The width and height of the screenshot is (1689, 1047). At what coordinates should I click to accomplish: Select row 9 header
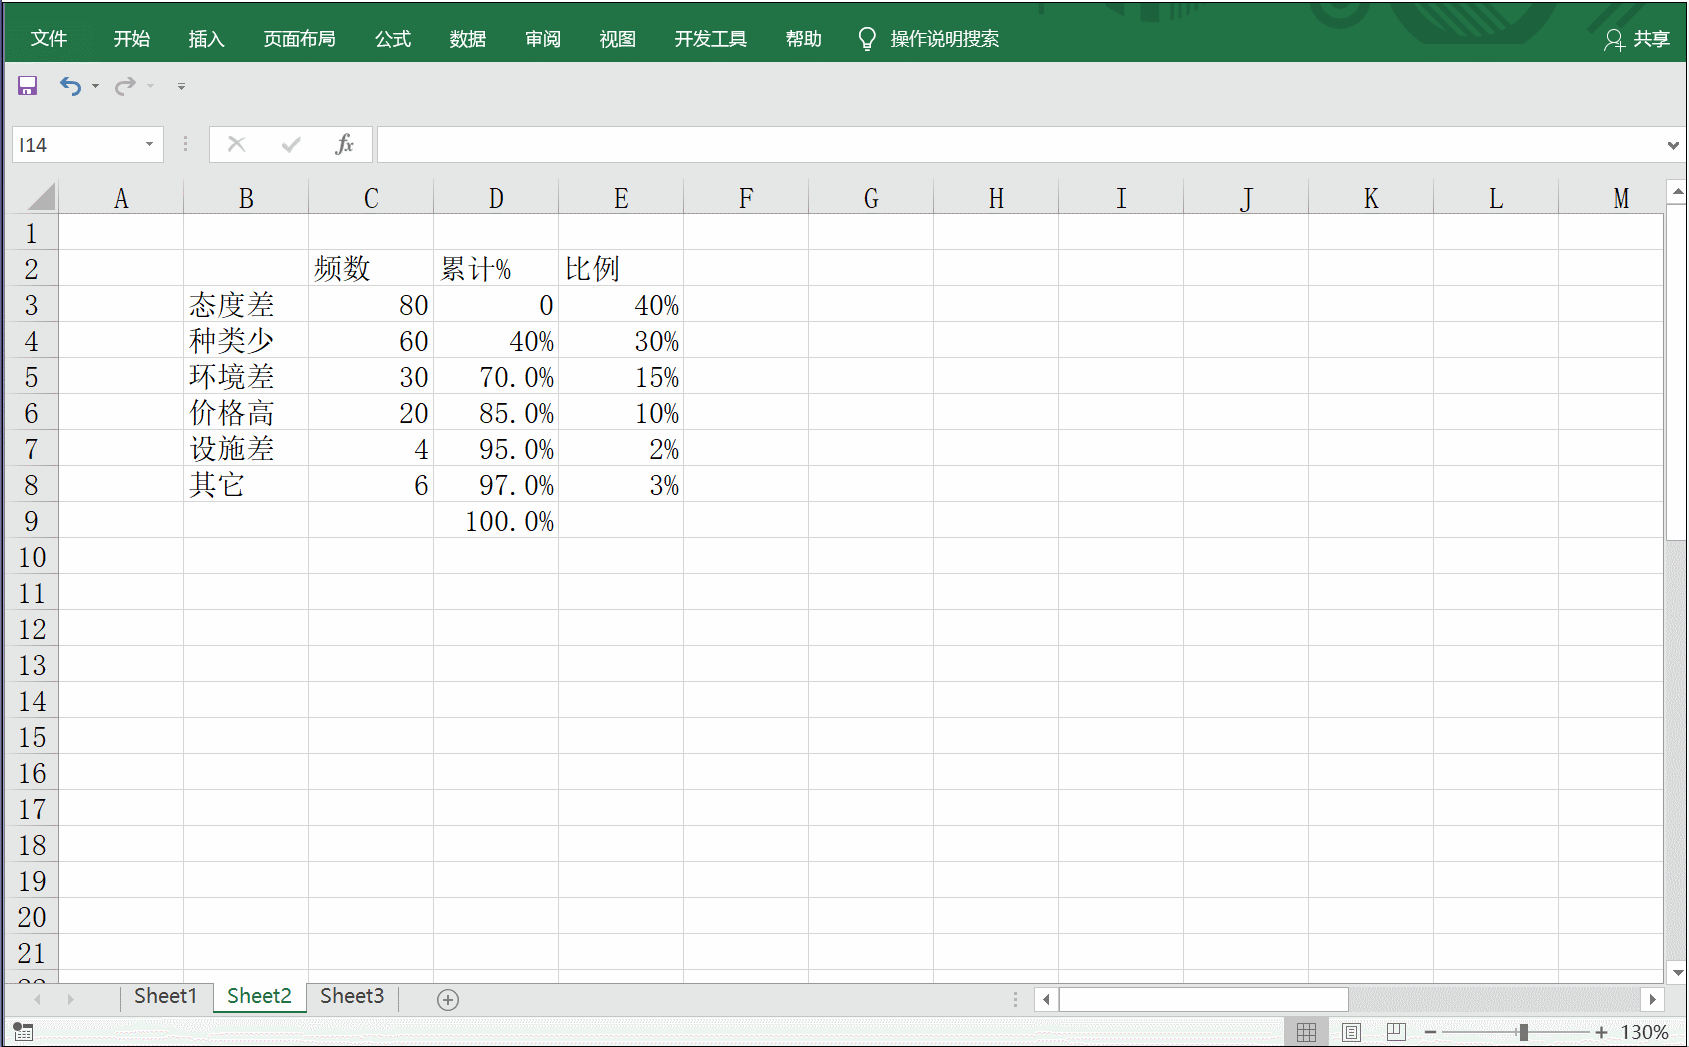point(31,521)
